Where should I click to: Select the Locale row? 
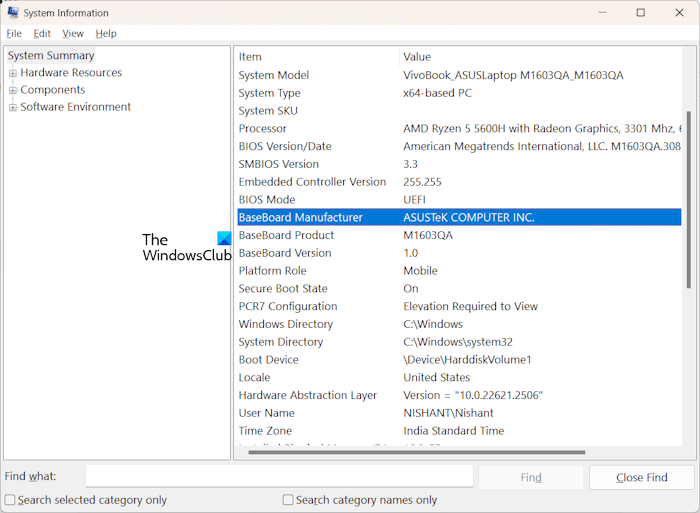[459, 378]
